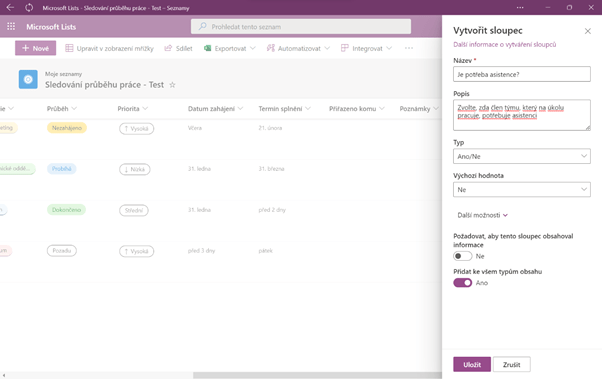Open Priorita column header menu
Screen dimensions: 602x379
[132, 109]
